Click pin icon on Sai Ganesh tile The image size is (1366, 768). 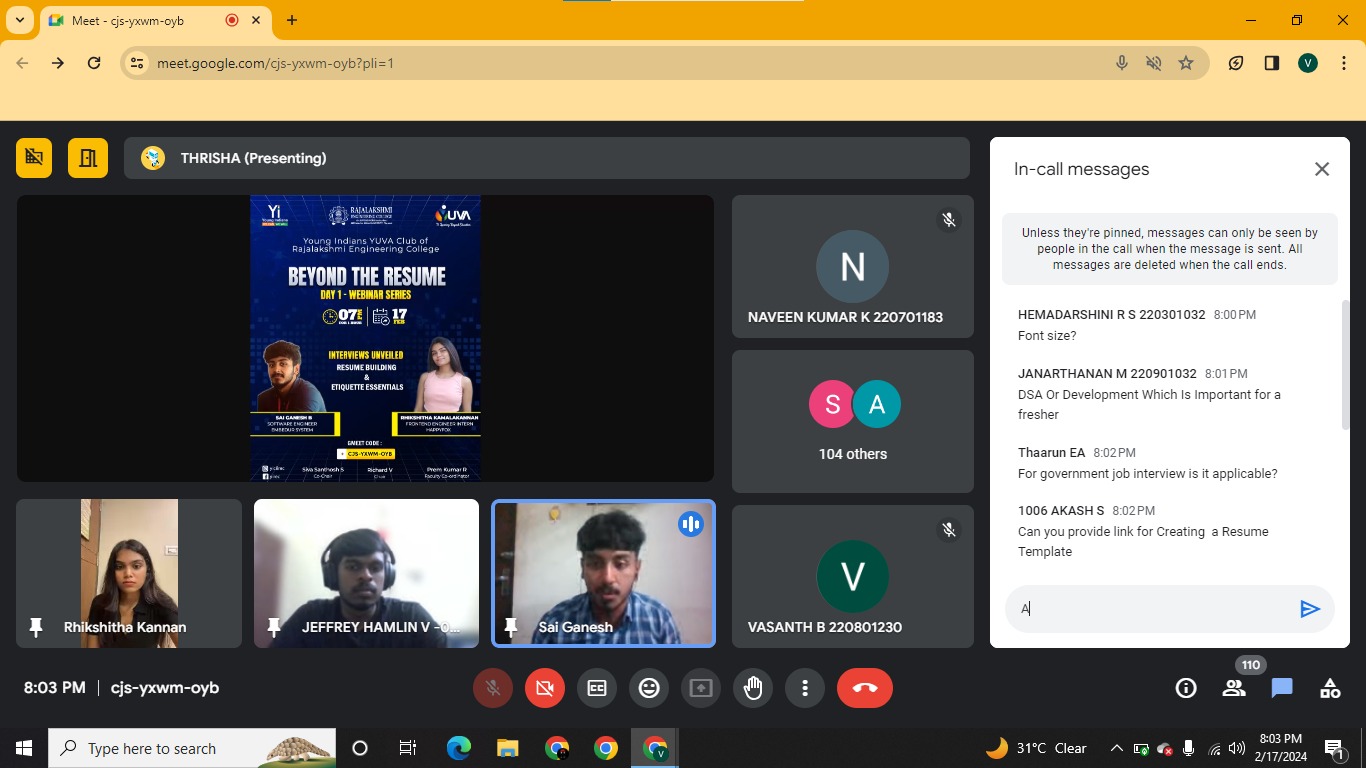(x=511, y=627)
